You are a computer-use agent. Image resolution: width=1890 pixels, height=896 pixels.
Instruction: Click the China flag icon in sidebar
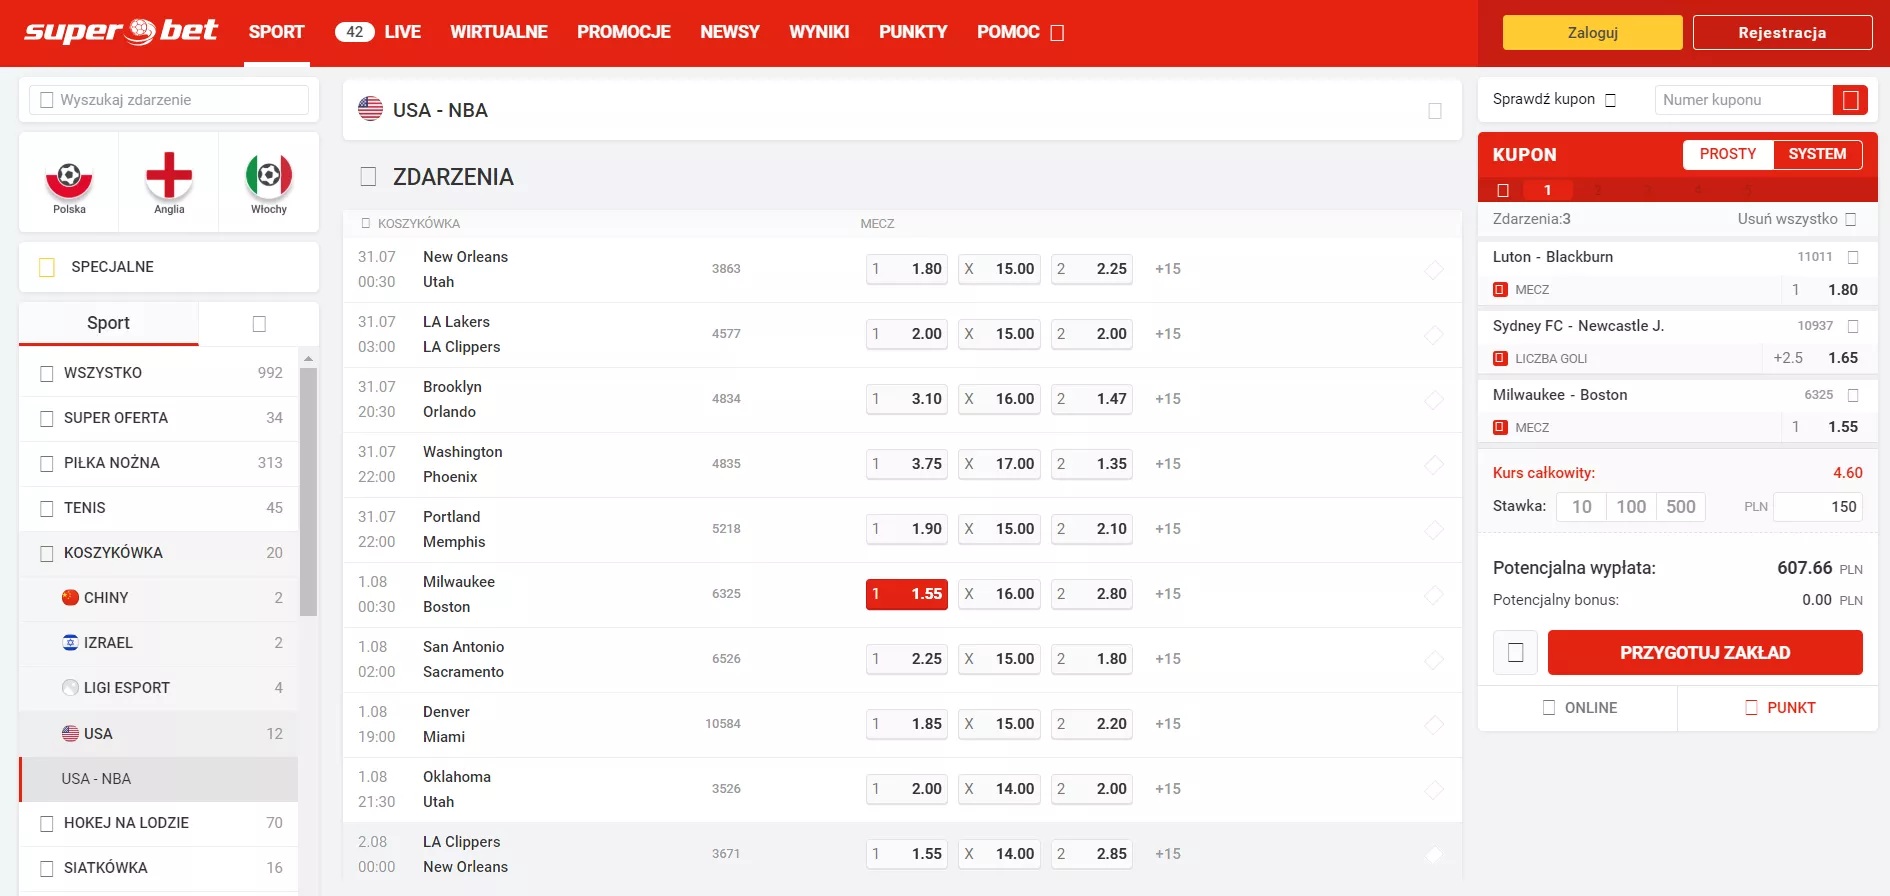pos(70,597)
